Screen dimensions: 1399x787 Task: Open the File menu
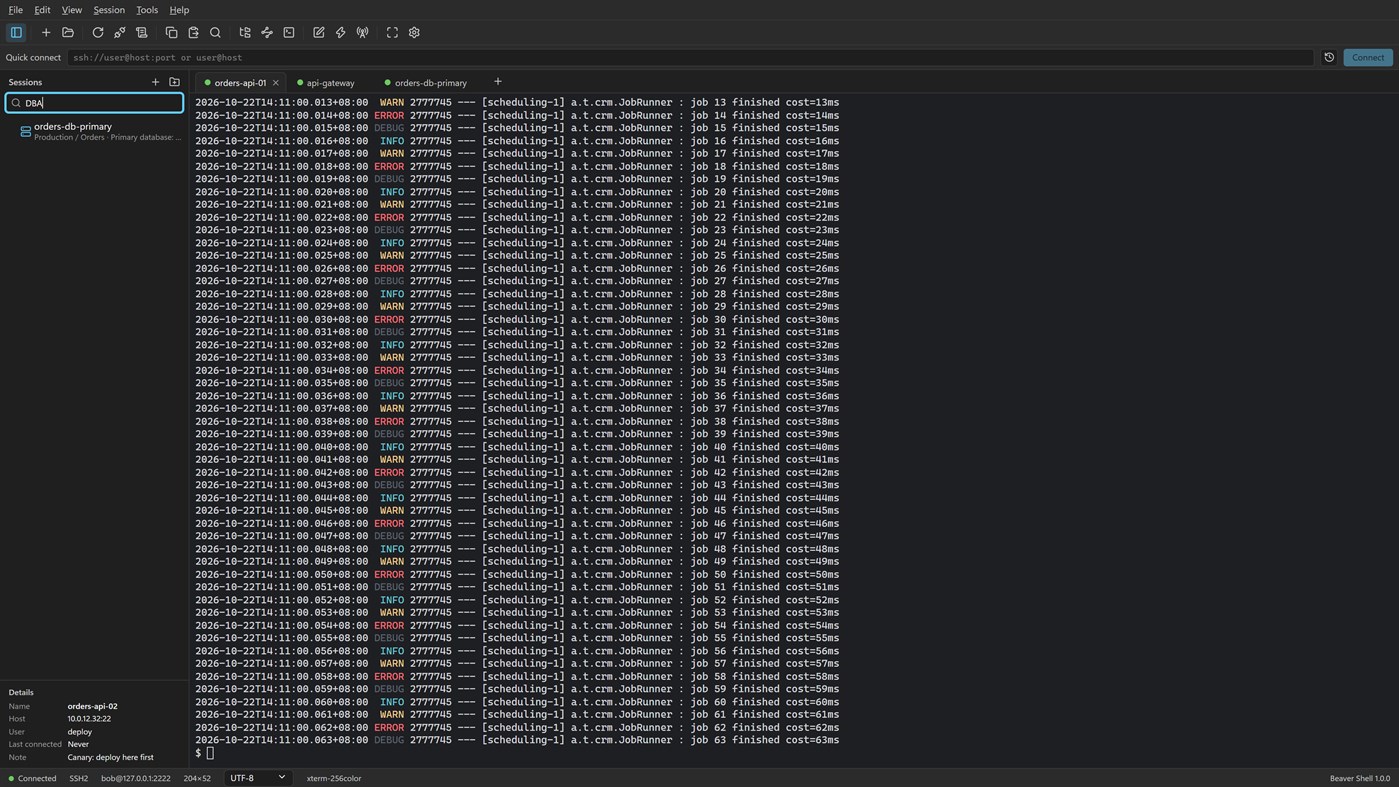[x=16, y=10]
